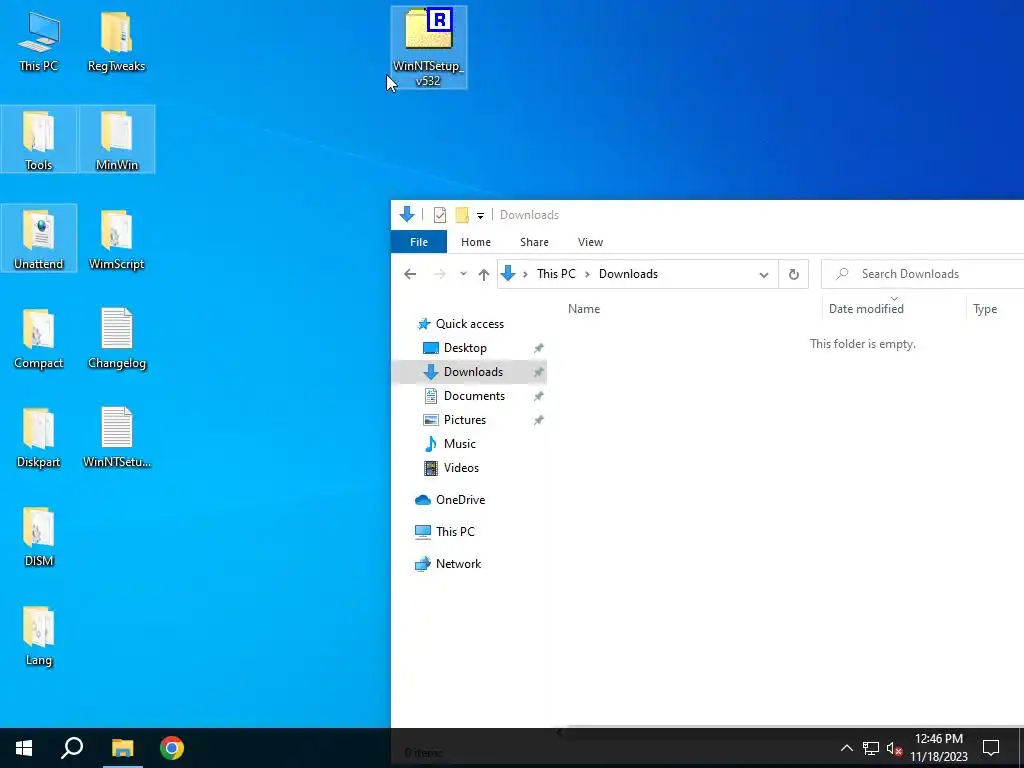This screenshot has height=768, width=1024.
Task: Open the File tab in Explorer
Action: point(419,242)
